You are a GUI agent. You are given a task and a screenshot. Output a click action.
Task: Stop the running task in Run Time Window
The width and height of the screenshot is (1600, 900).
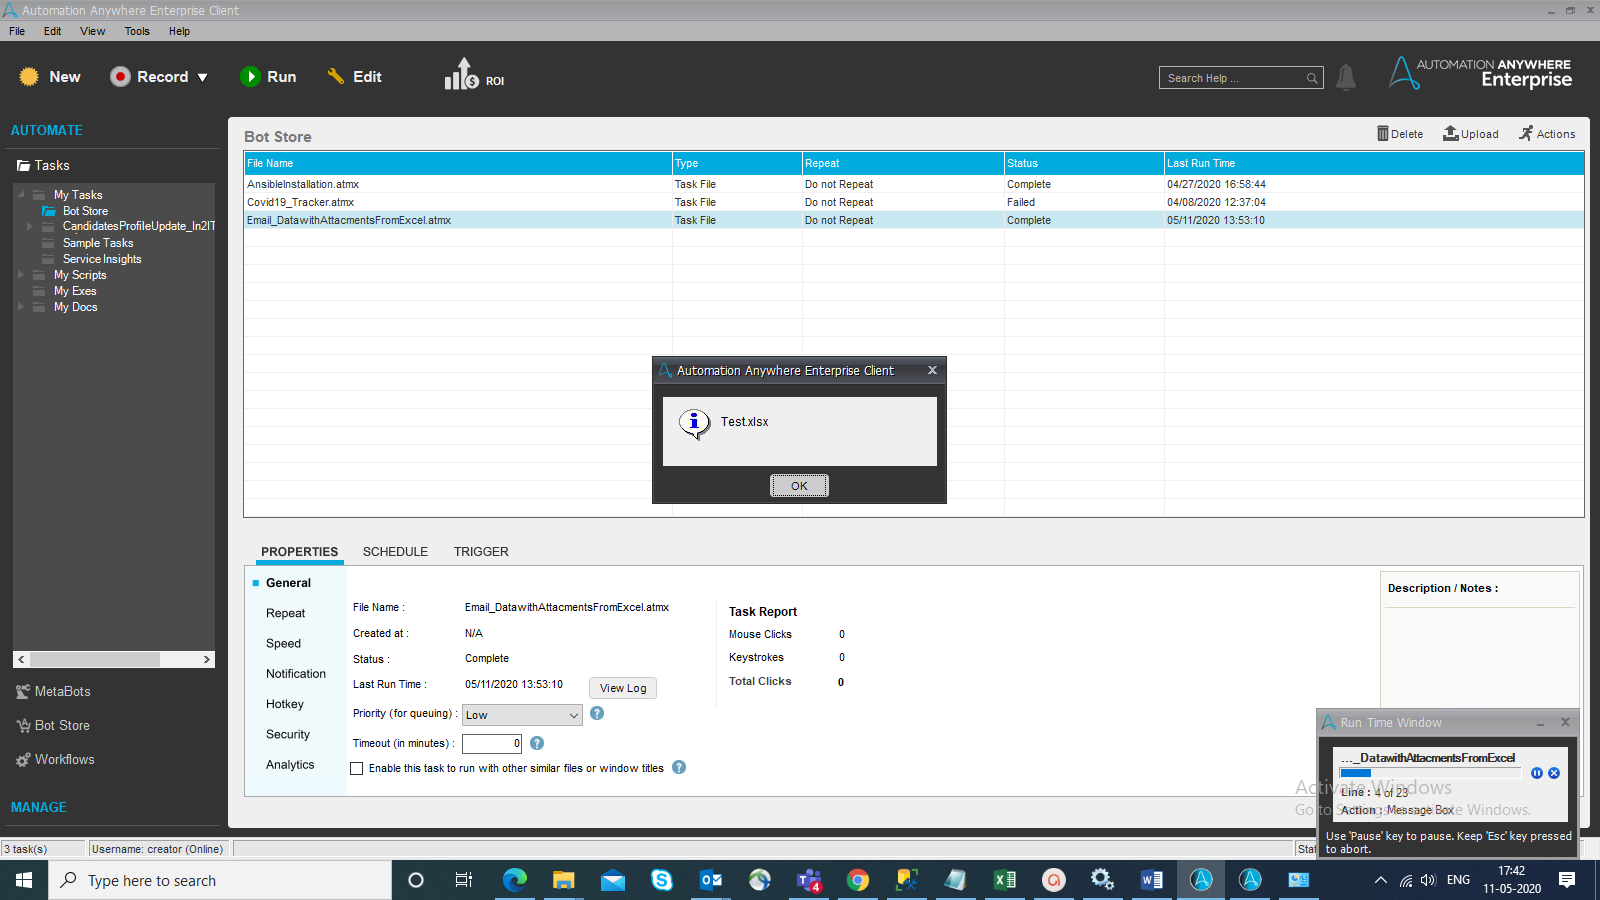pyautogui.click(x=1554, y=773)
